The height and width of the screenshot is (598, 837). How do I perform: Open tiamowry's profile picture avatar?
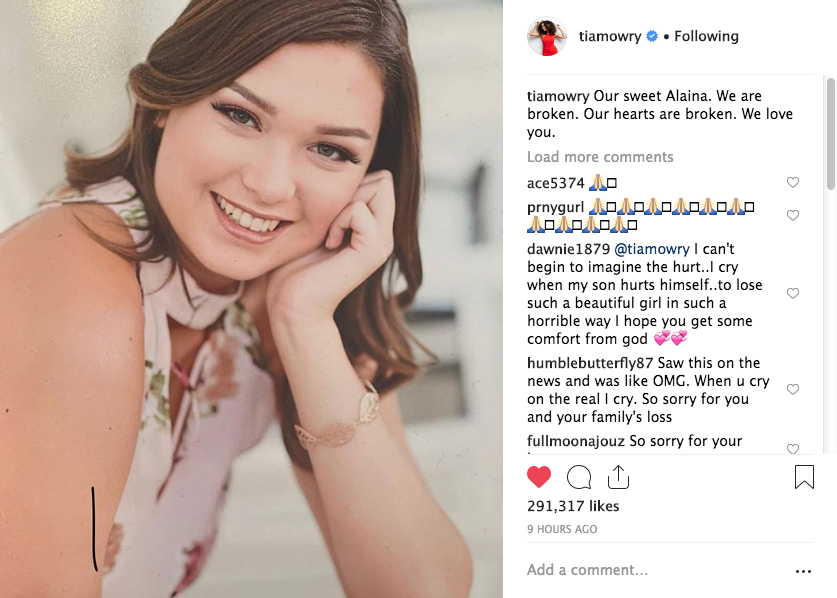tap(547, 37)
